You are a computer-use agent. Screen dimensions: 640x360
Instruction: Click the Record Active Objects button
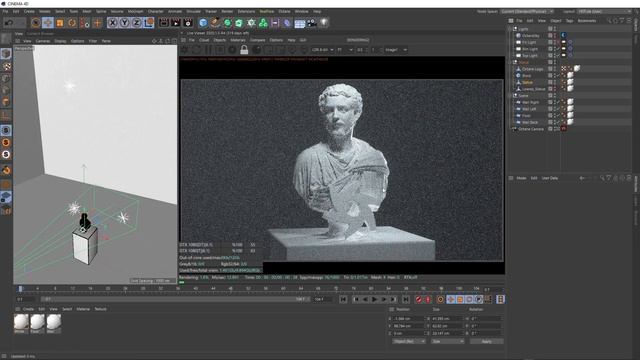[419, 300]
